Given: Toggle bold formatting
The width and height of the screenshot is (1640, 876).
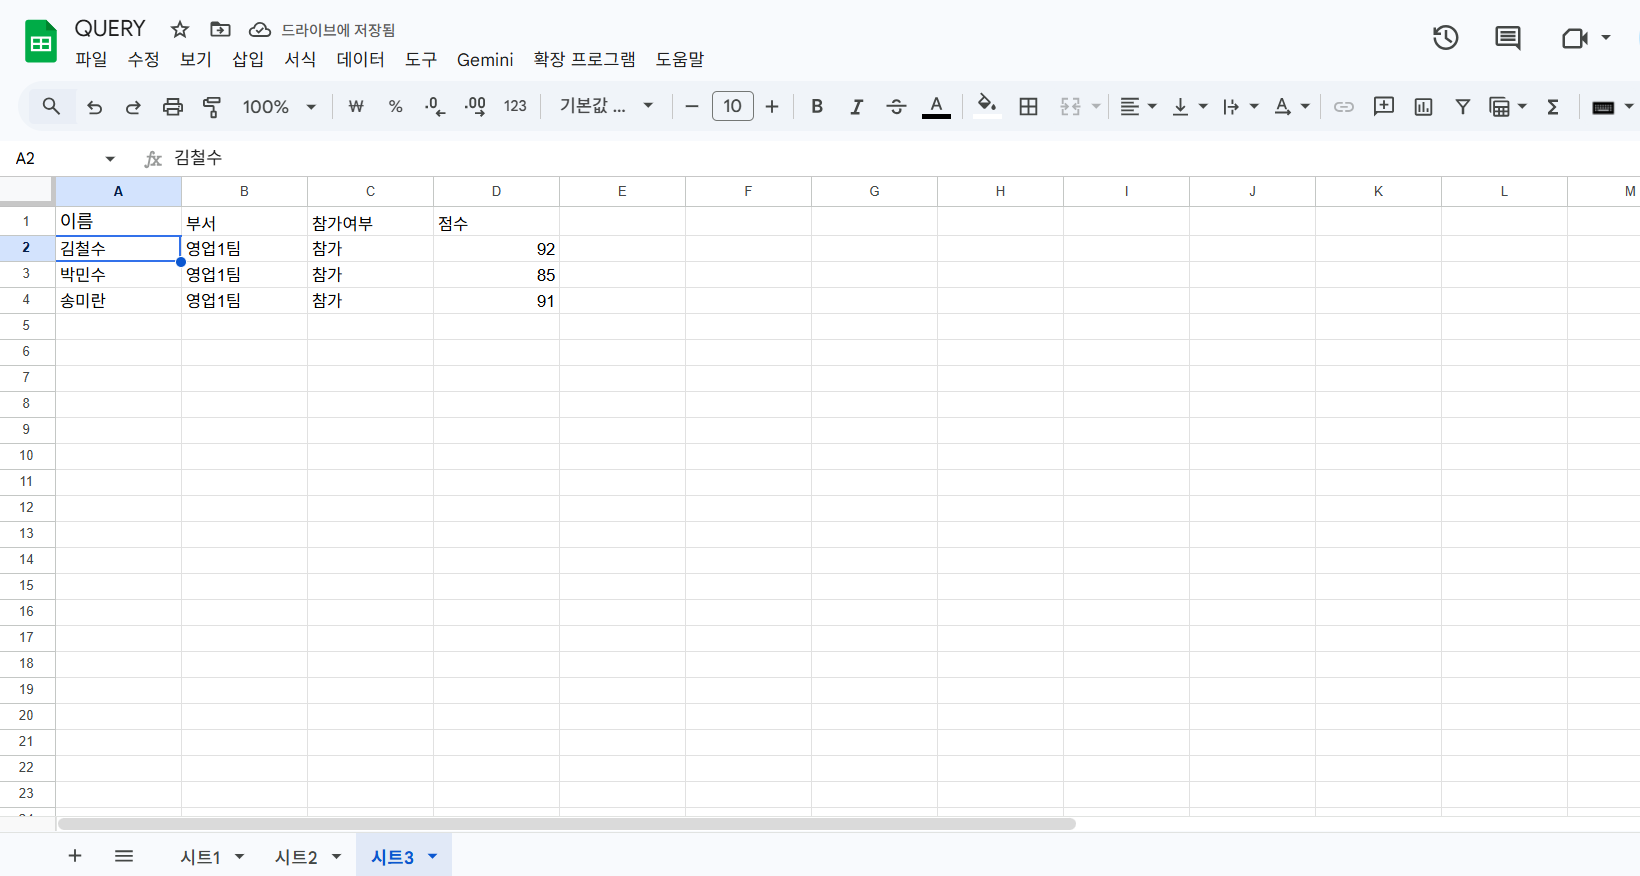Looking at the screenshot, I should tap(817, 107).
